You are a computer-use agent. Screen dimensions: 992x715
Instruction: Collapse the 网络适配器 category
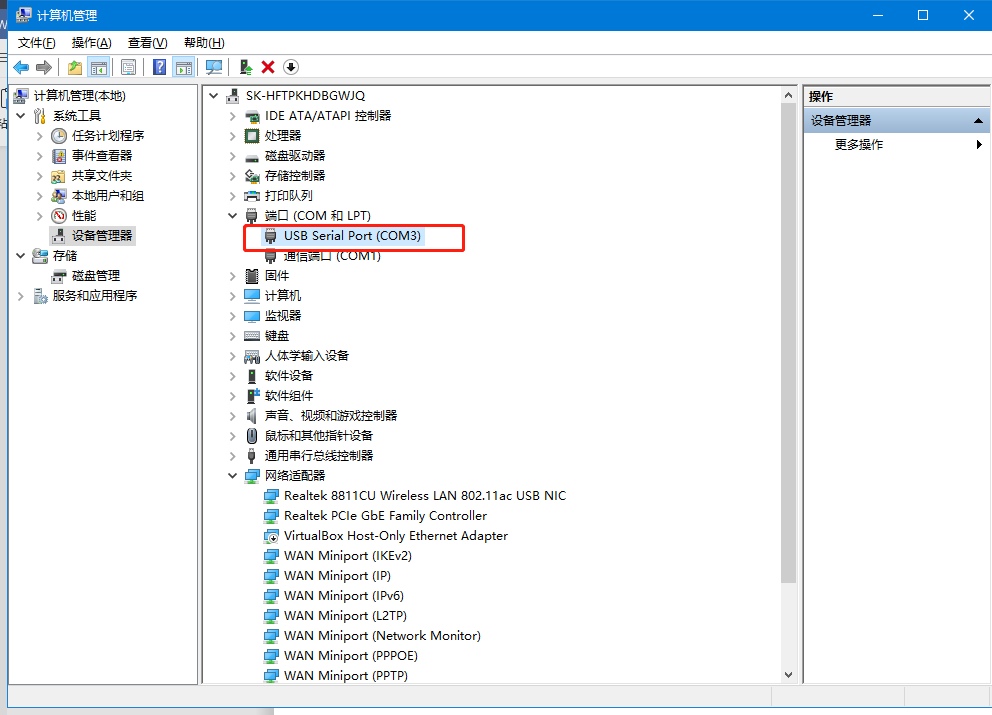(x=233, y=476)
